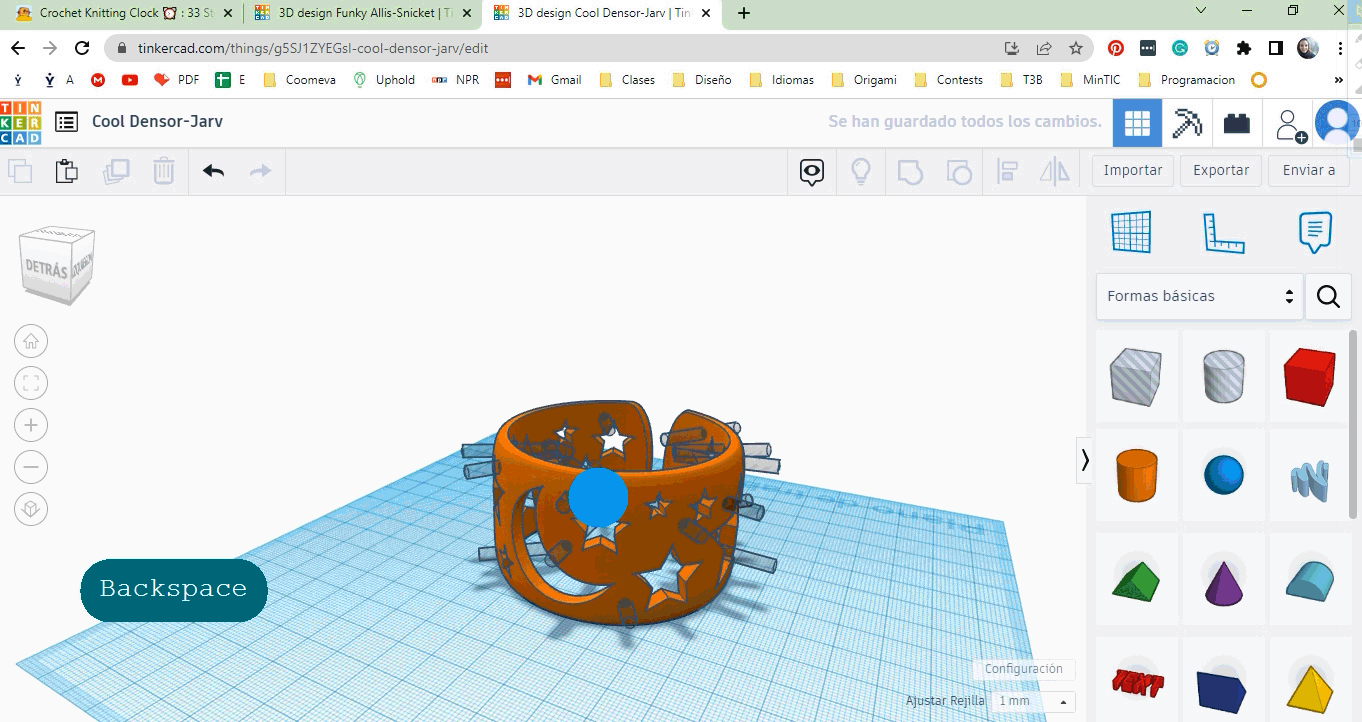Toggle perspective view in the left sidebar
The height and width of the screenshot is (722, 1362).
31,508
